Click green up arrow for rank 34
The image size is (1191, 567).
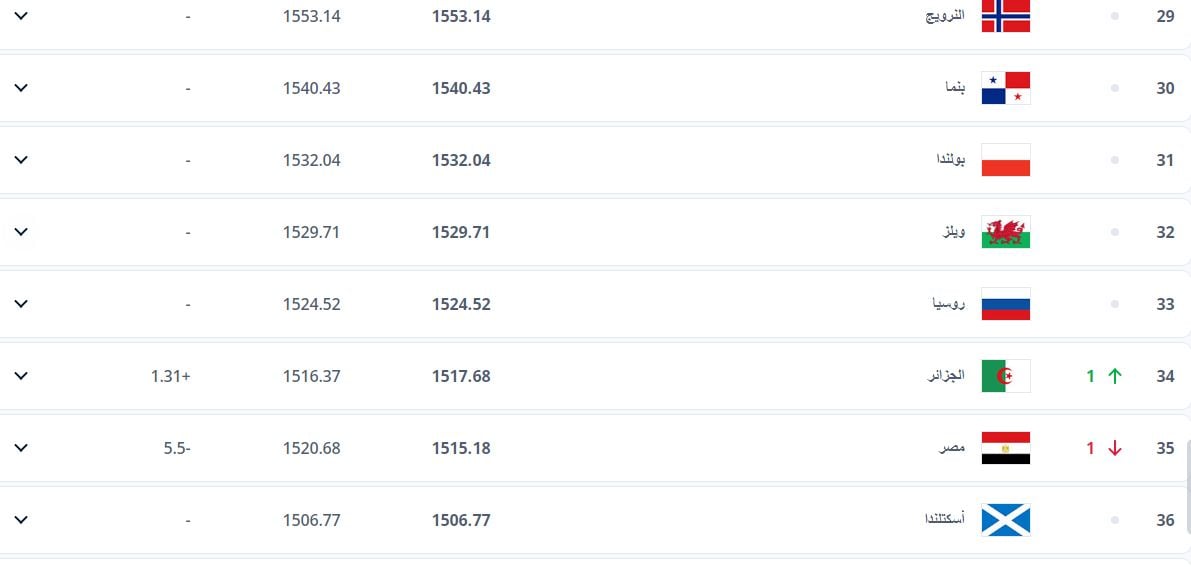point(1115,376)
